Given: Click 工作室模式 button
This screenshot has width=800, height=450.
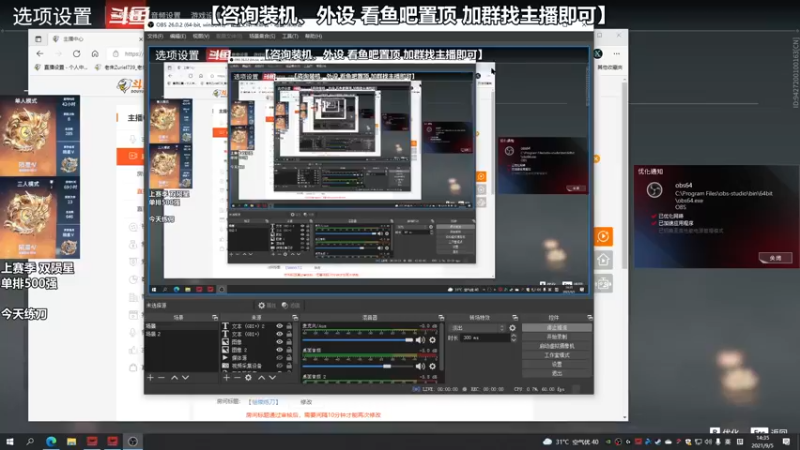Looking at the screenshot, I should (x=557, y=355).
